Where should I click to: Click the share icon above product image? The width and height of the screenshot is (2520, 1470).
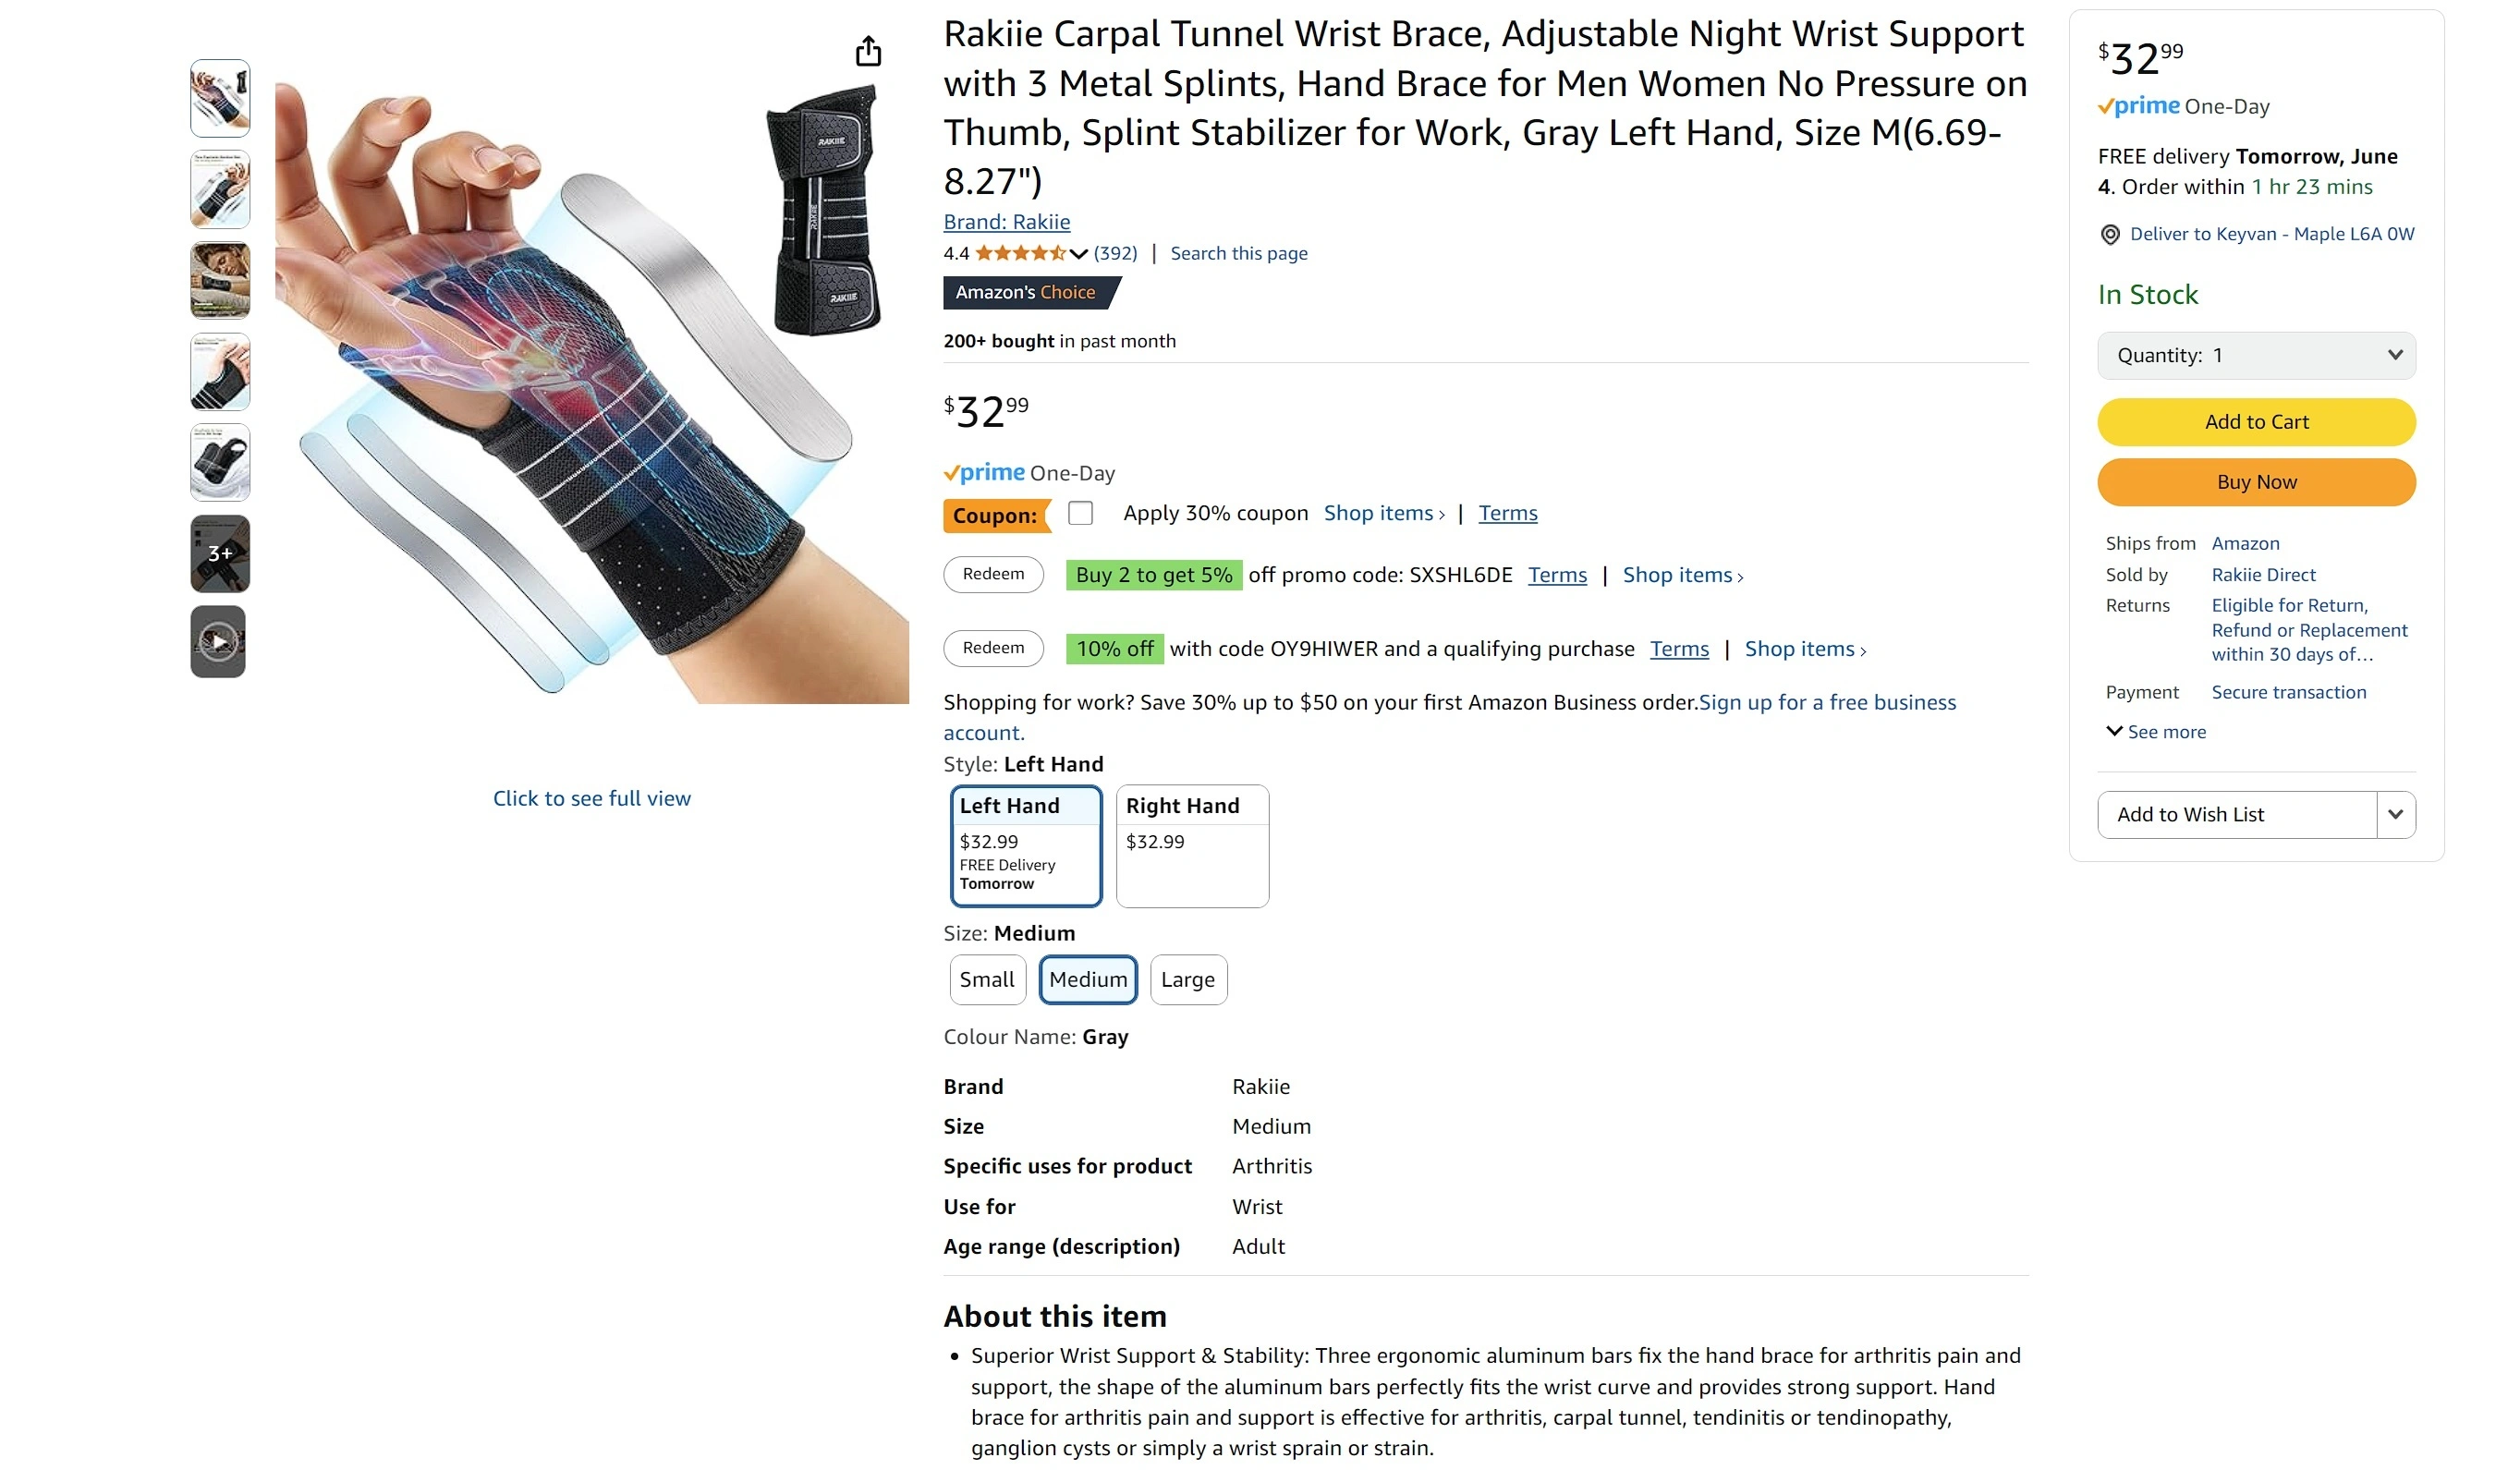pyautogui.click(x=868, y=51)
